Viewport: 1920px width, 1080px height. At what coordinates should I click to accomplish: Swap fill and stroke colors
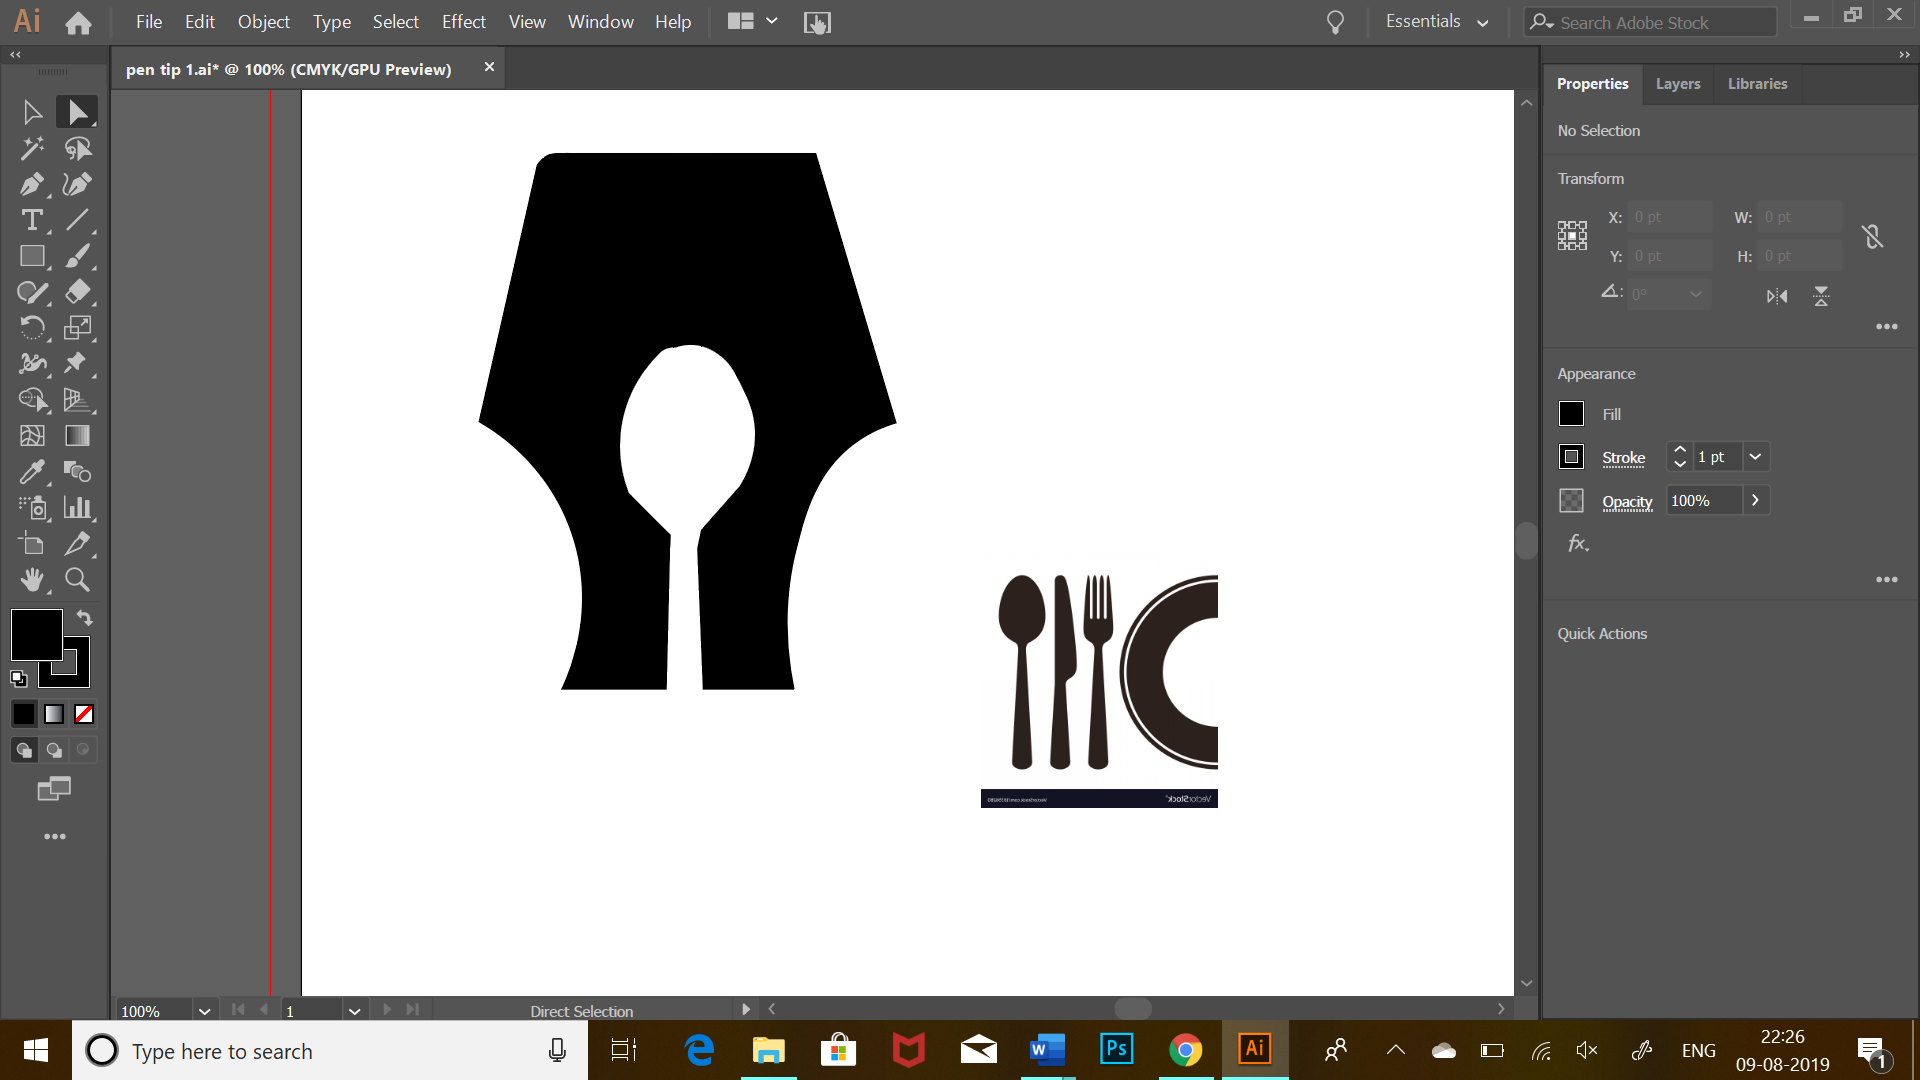point(85,618)
